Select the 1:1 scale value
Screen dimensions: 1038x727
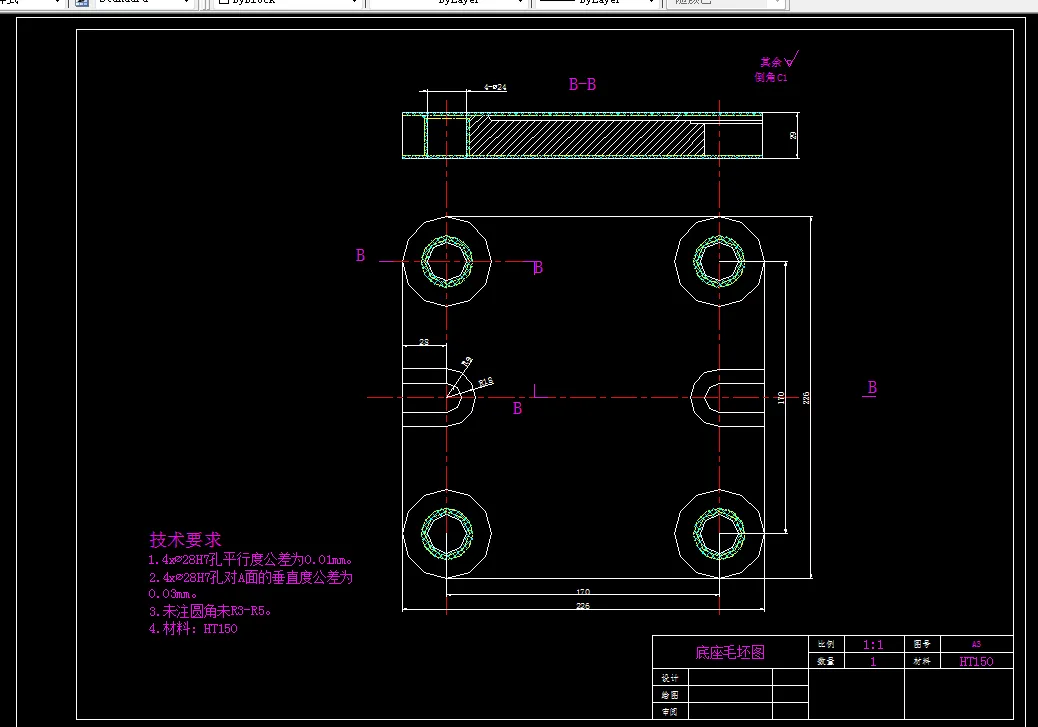(873, 644)
